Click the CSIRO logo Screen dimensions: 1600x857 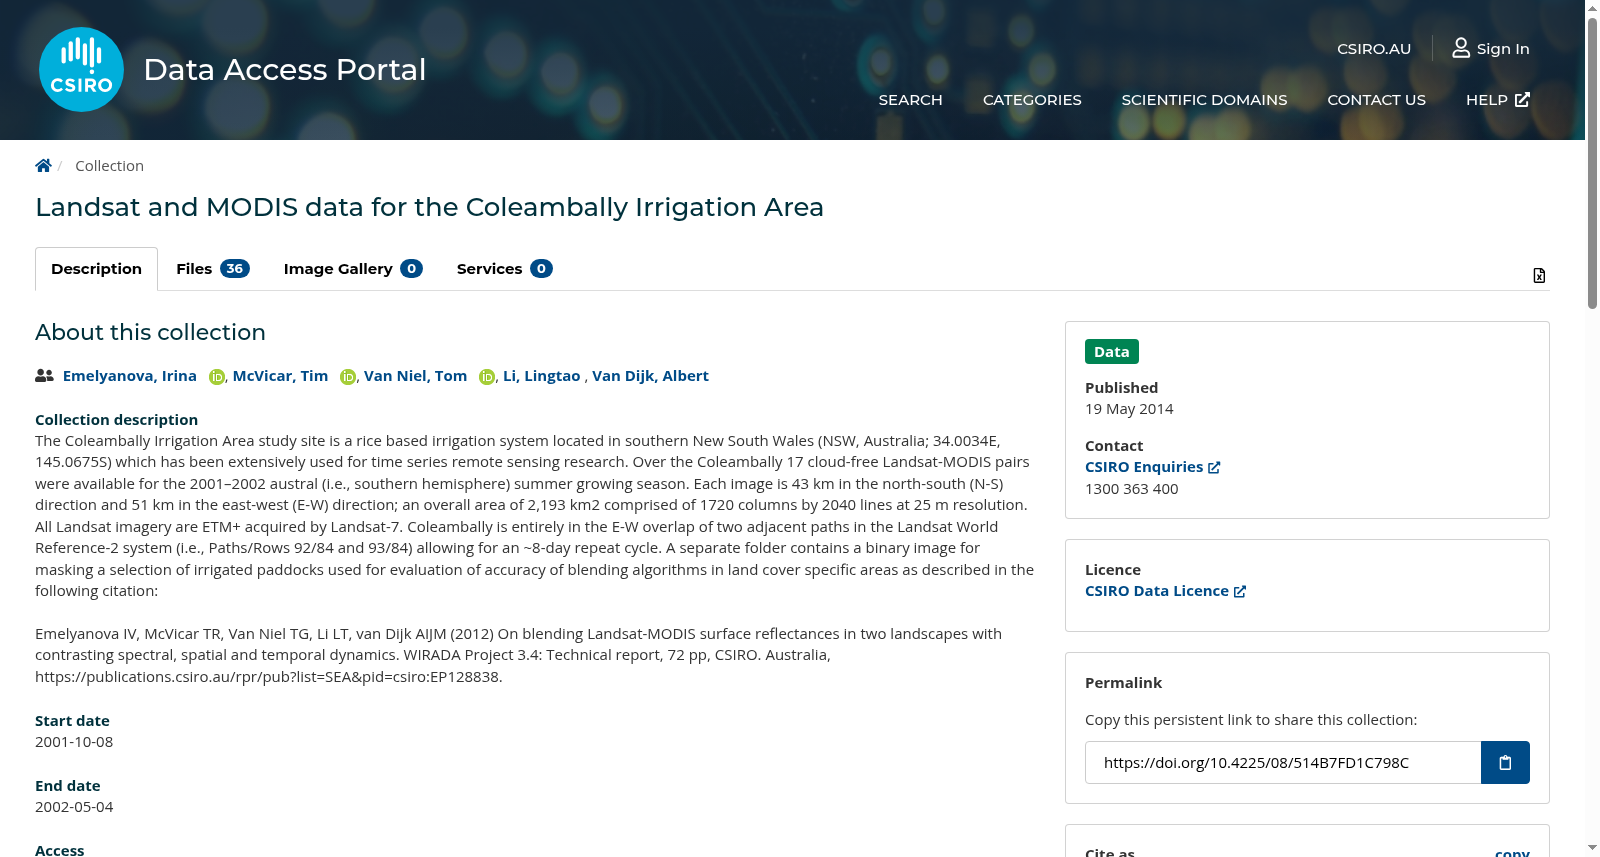tap(81, 69)
